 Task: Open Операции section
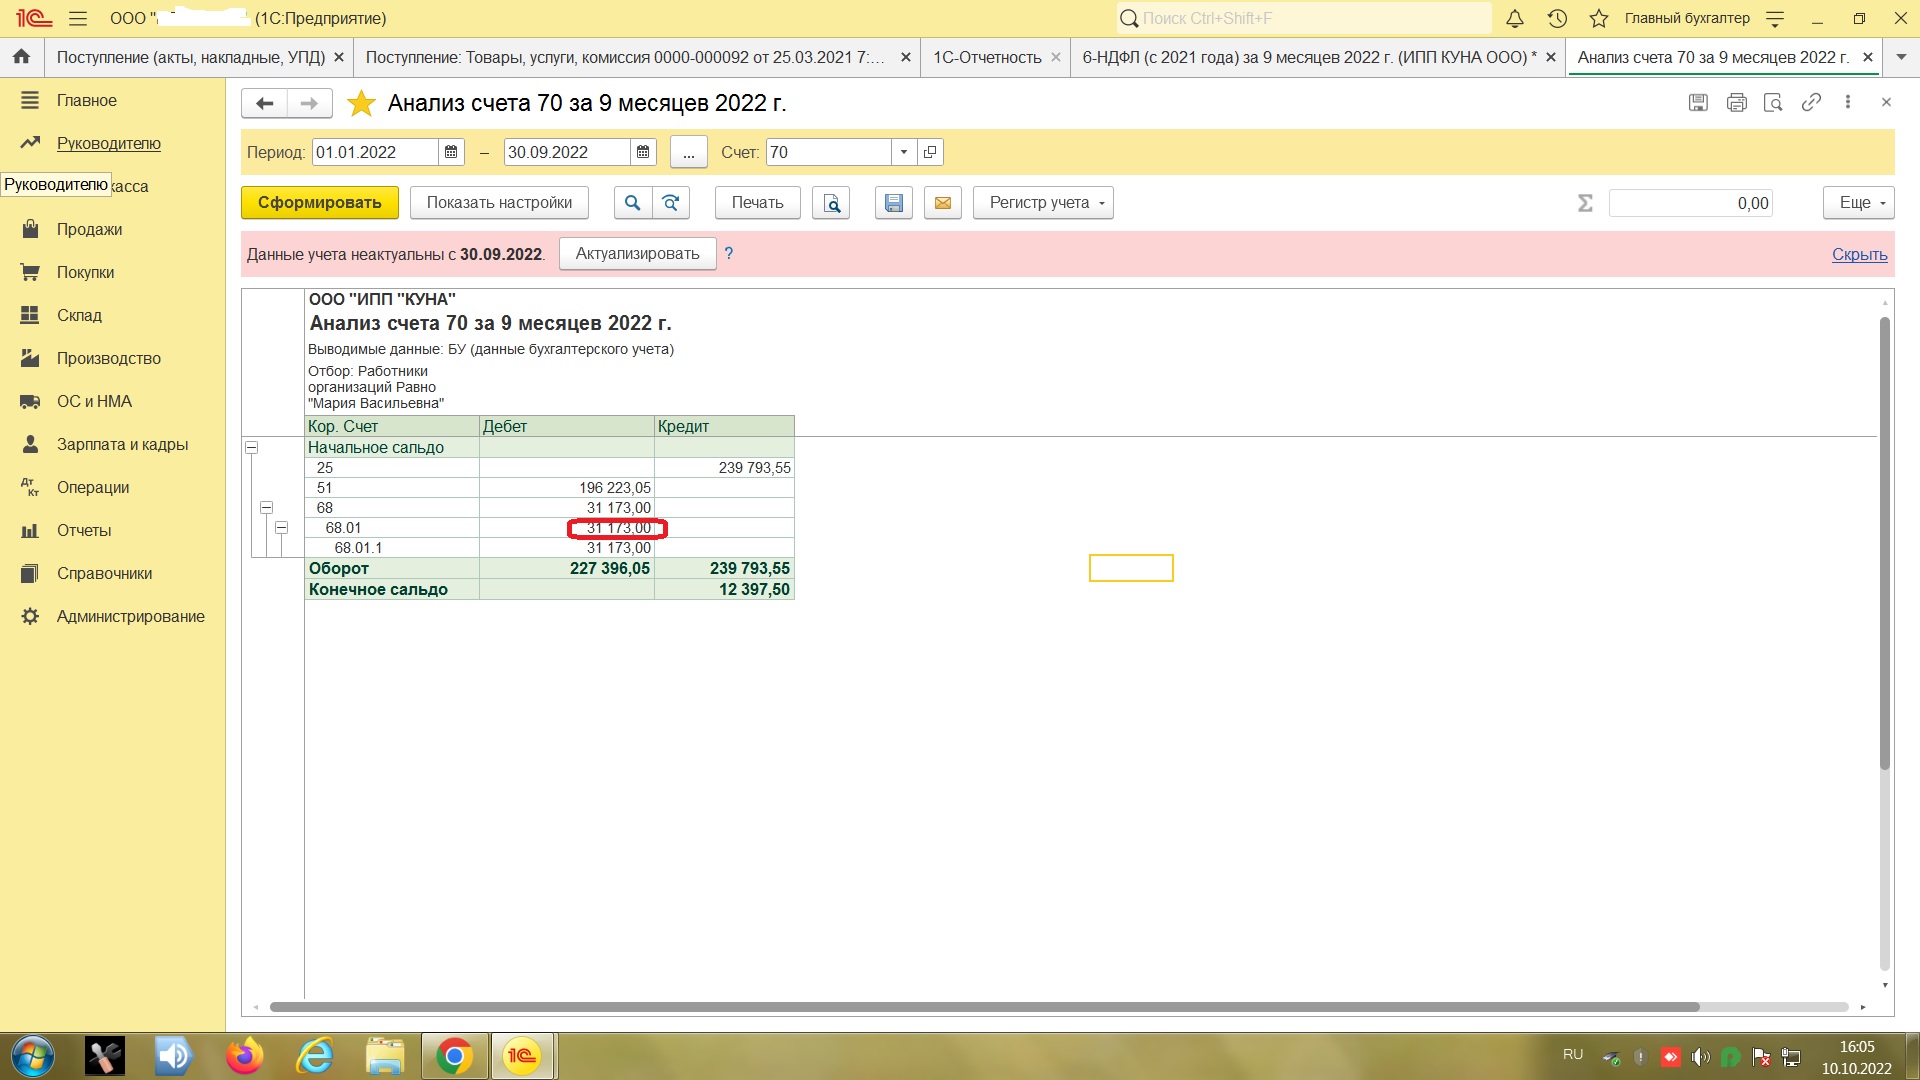[93, 488]
